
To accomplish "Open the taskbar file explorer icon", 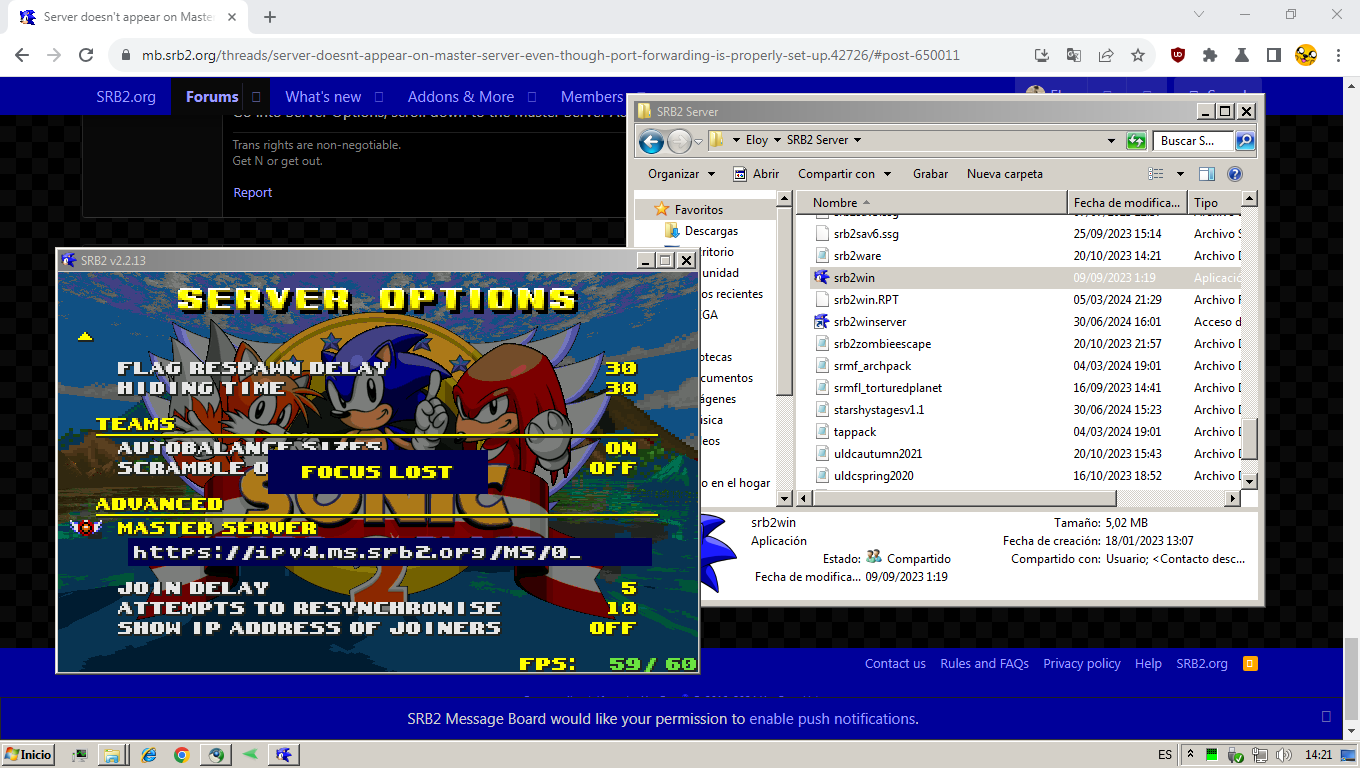I will click(112, 755).
